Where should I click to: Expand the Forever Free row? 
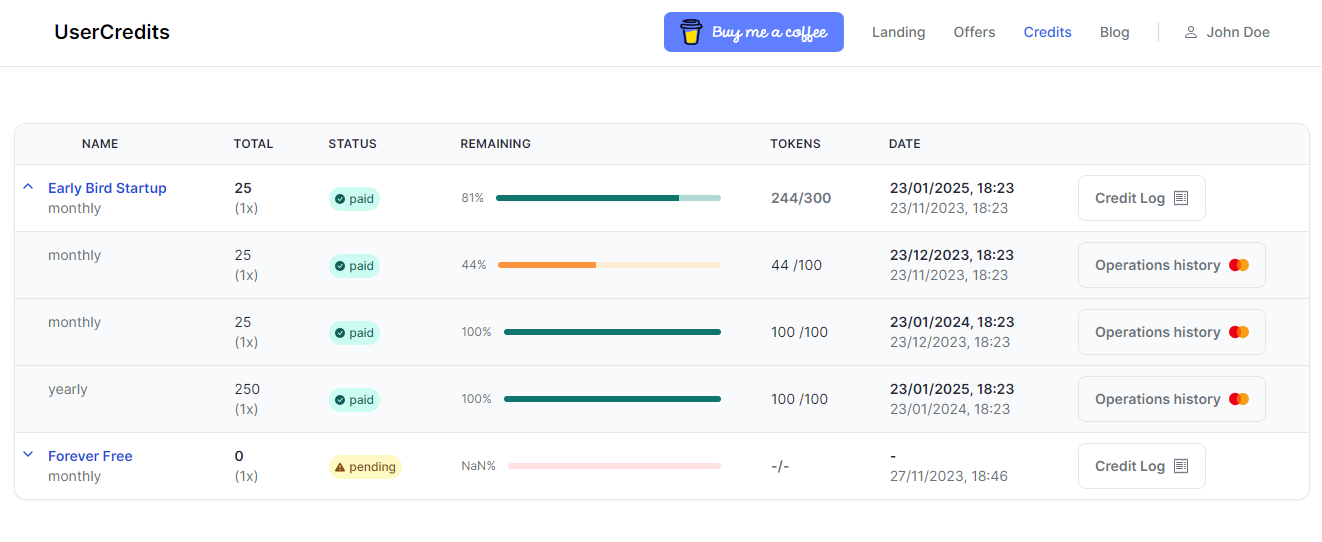click(28, 454)
